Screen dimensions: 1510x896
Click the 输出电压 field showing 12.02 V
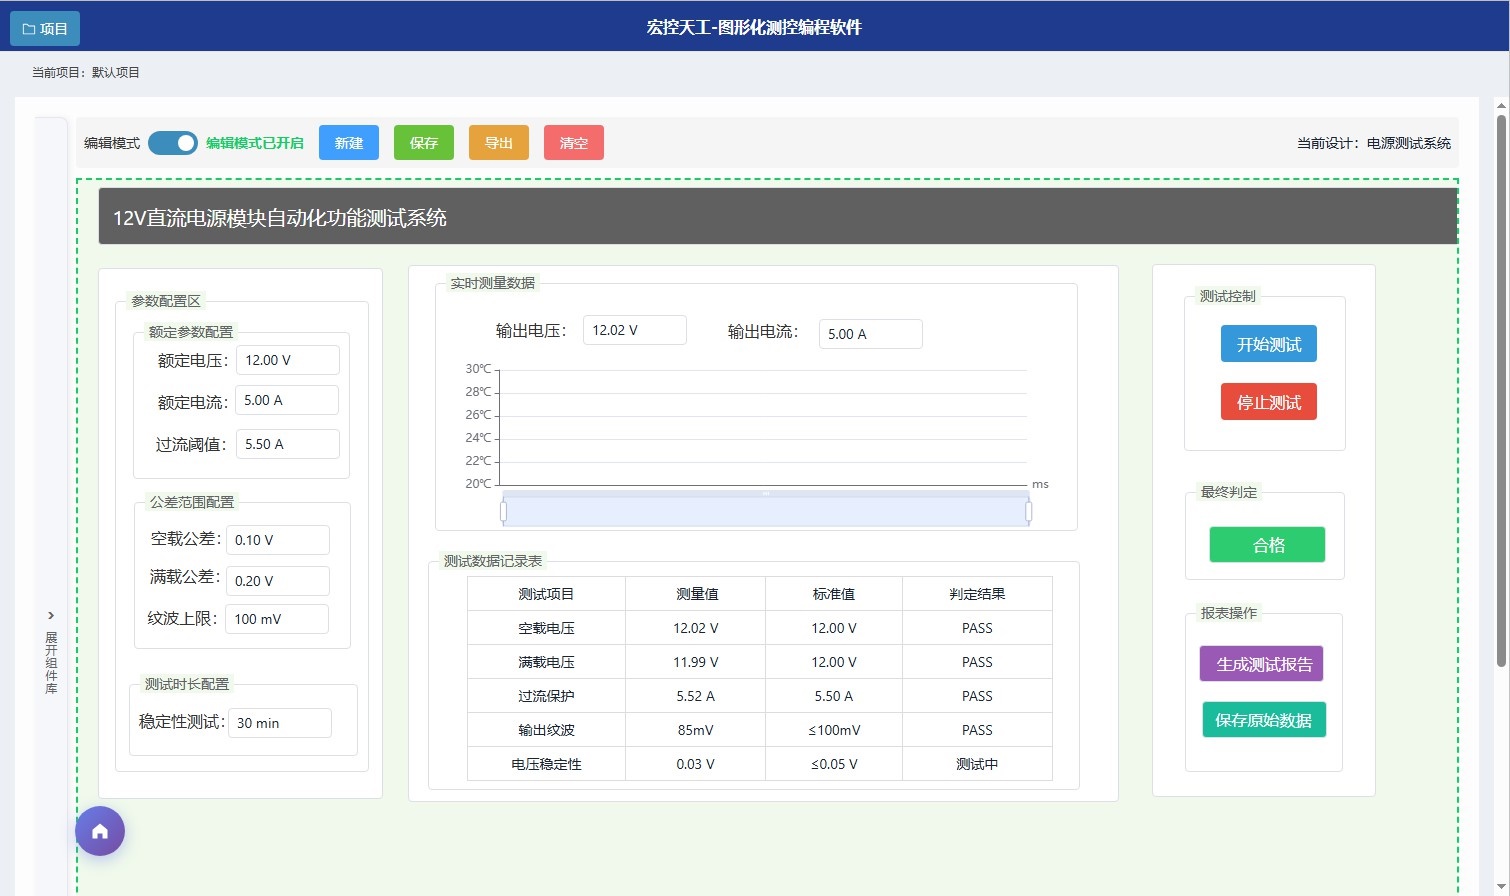pos(634,329)
